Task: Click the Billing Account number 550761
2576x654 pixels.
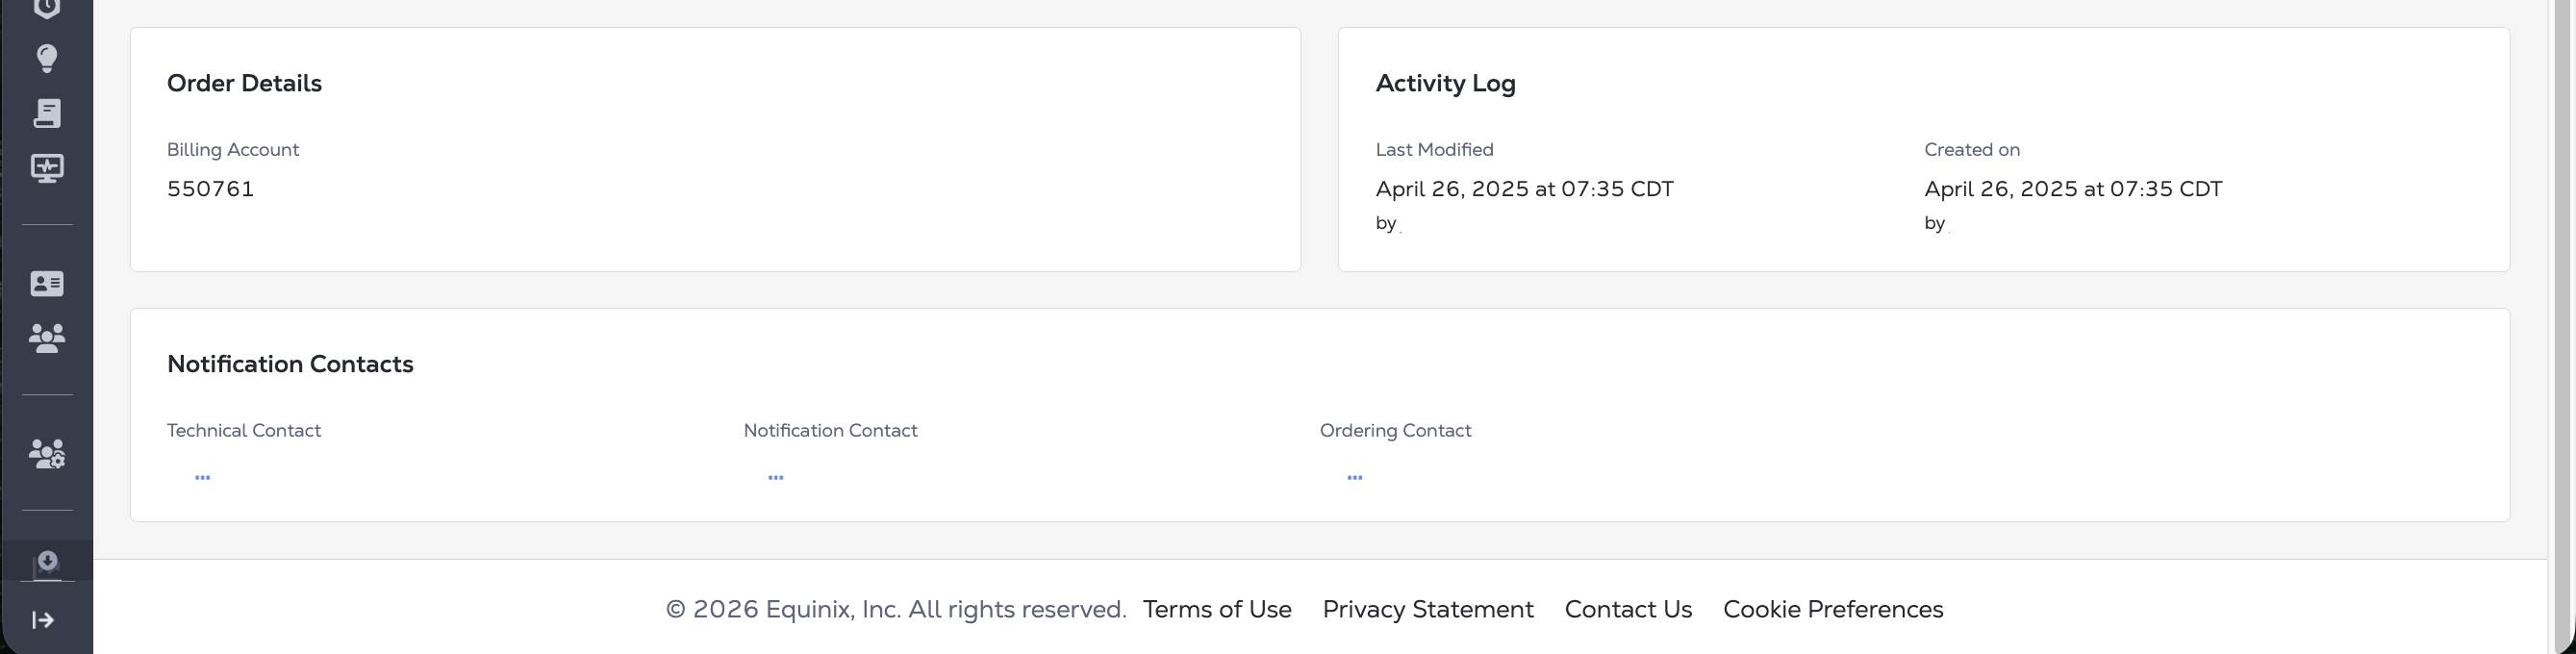Action: point(211,189)
